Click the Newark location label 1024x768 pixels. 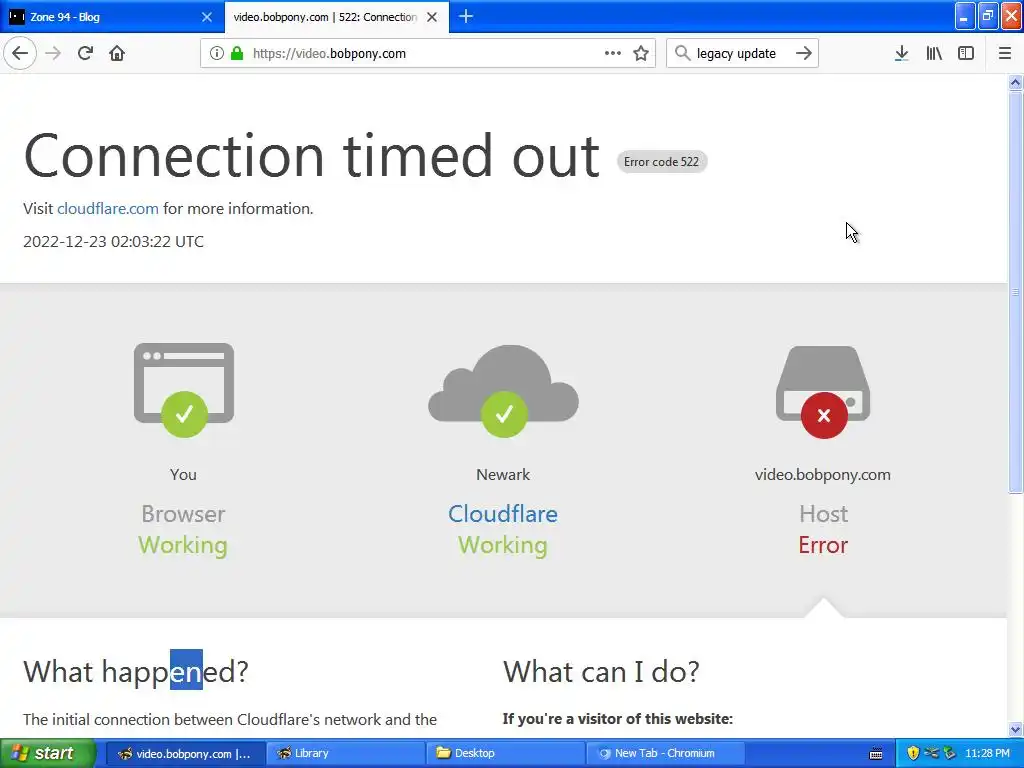tap(503, 475)
